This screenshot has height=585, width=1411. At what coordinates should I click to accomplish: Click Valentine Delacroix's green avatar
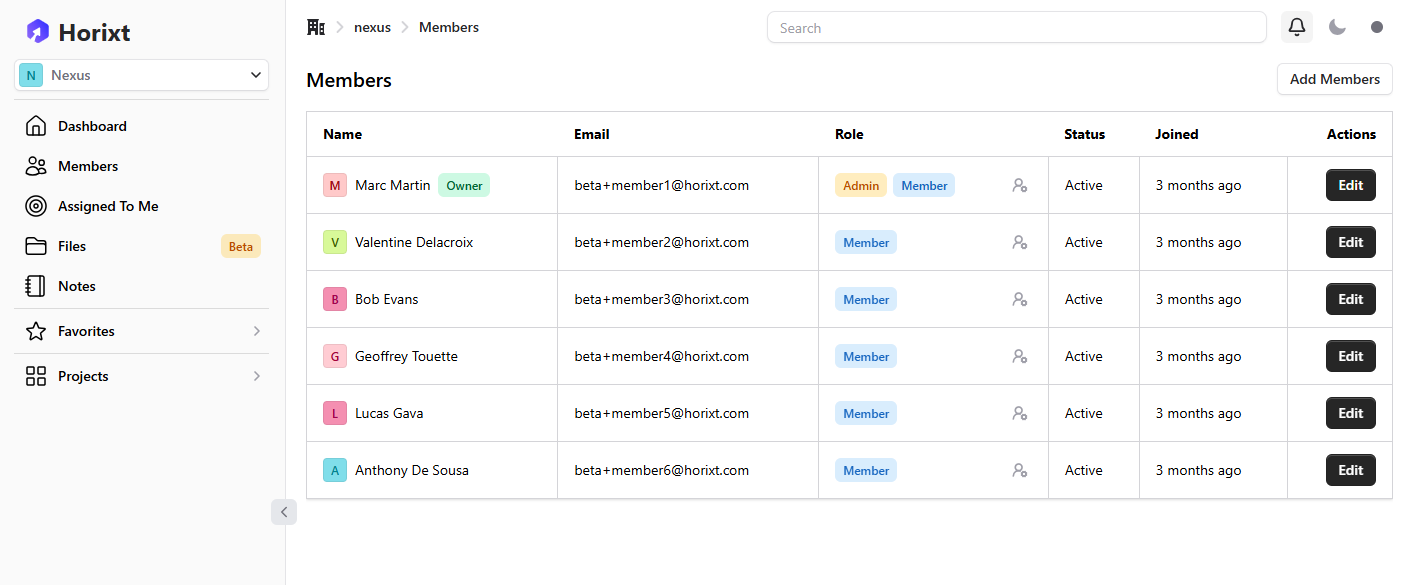(x=335, y=242)
